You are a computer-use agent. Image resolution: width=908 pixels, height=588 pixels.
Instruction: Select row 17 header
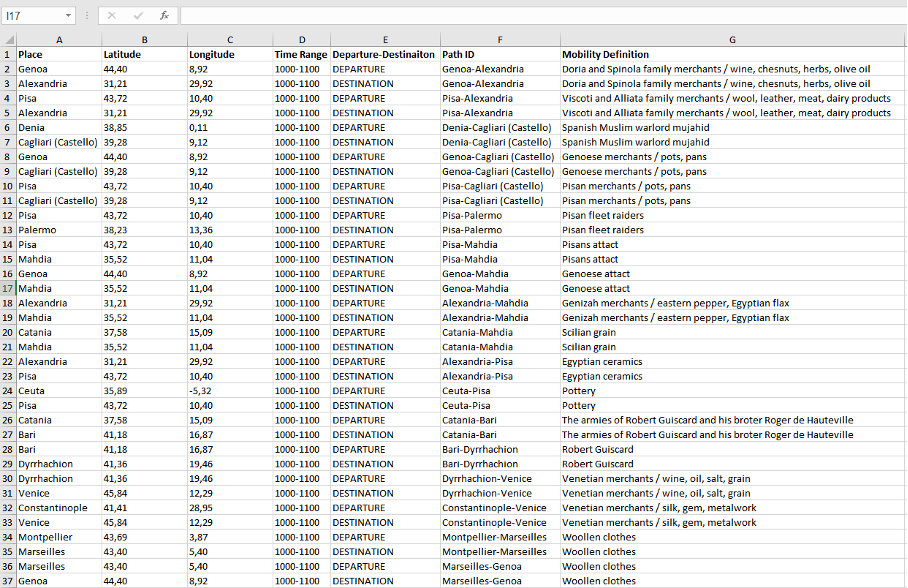click(x=8, y=288)
